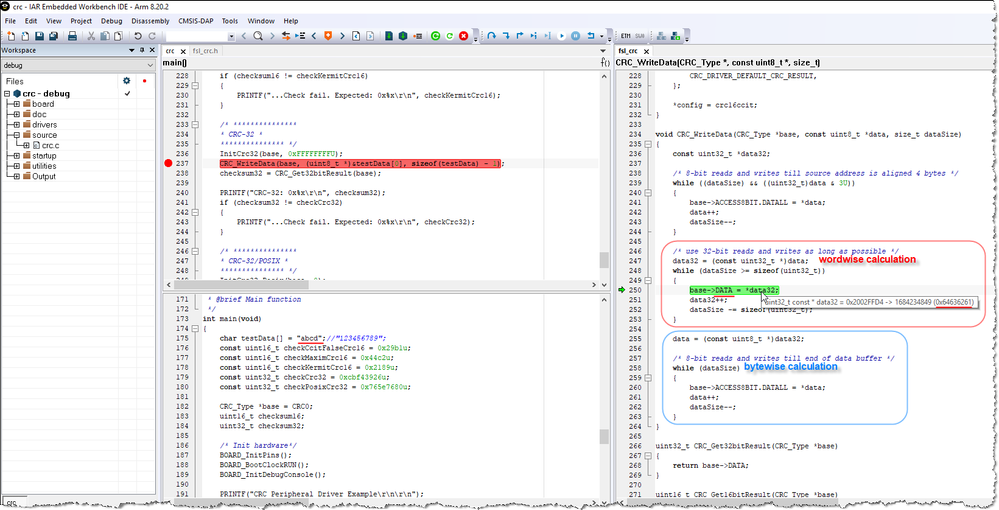Click the Save All toolbar icon
Screen dimensions: 999x510
click(54, 36)
